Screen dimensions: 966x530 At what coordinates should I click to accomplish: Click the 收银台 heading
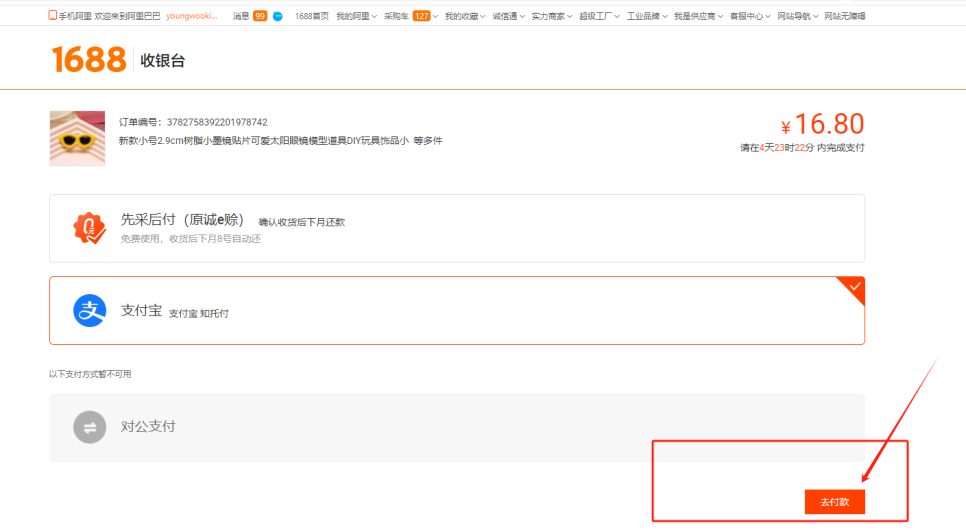point(163,60)
